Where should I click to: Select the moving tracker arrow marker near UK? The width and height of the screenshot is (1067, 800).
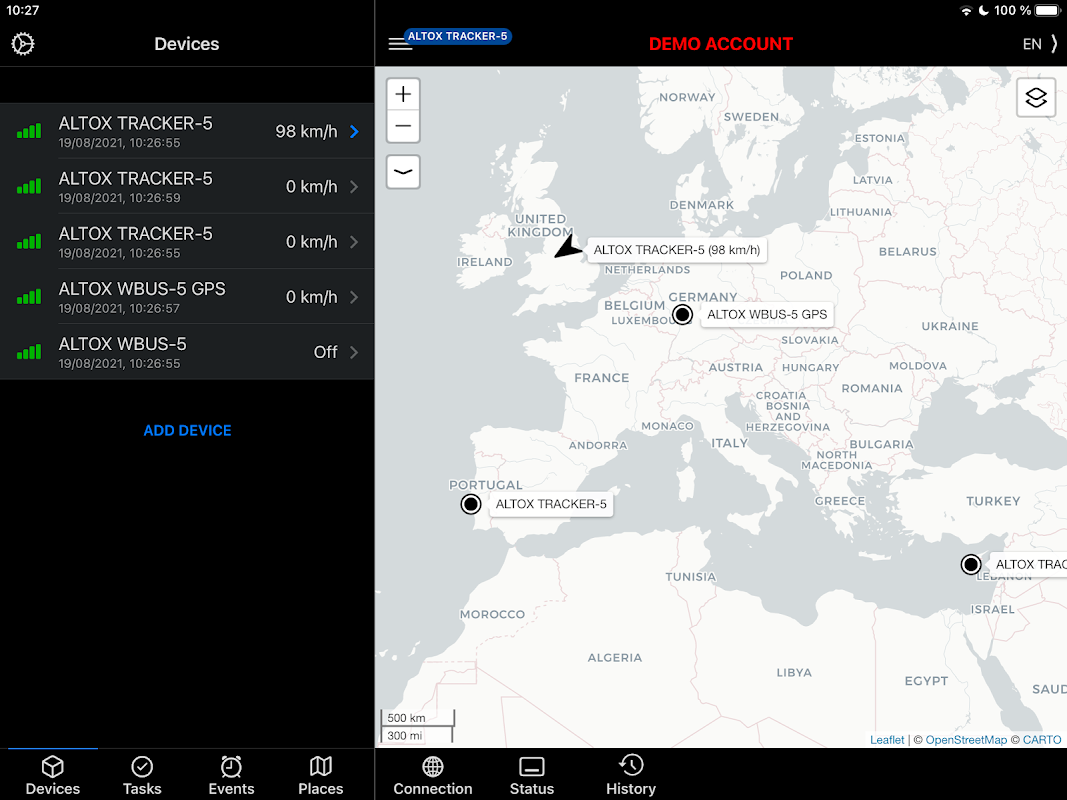(x=568, y=246)
